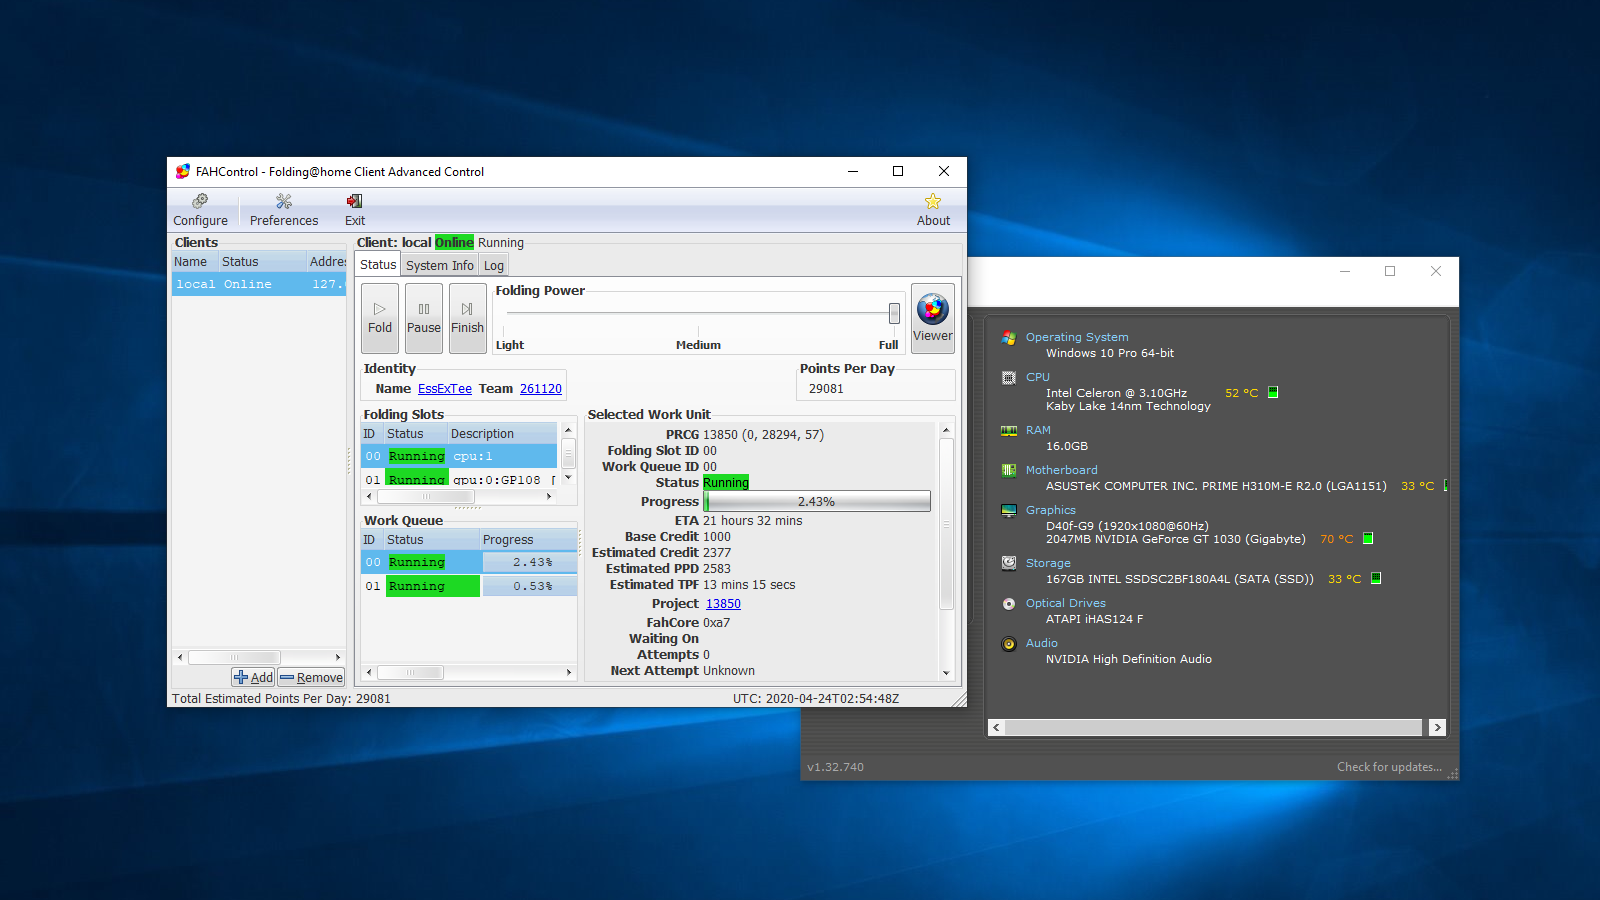Click the Graphics monitor icon in Speccy

pyautogui.click(x=1009, y=510)
